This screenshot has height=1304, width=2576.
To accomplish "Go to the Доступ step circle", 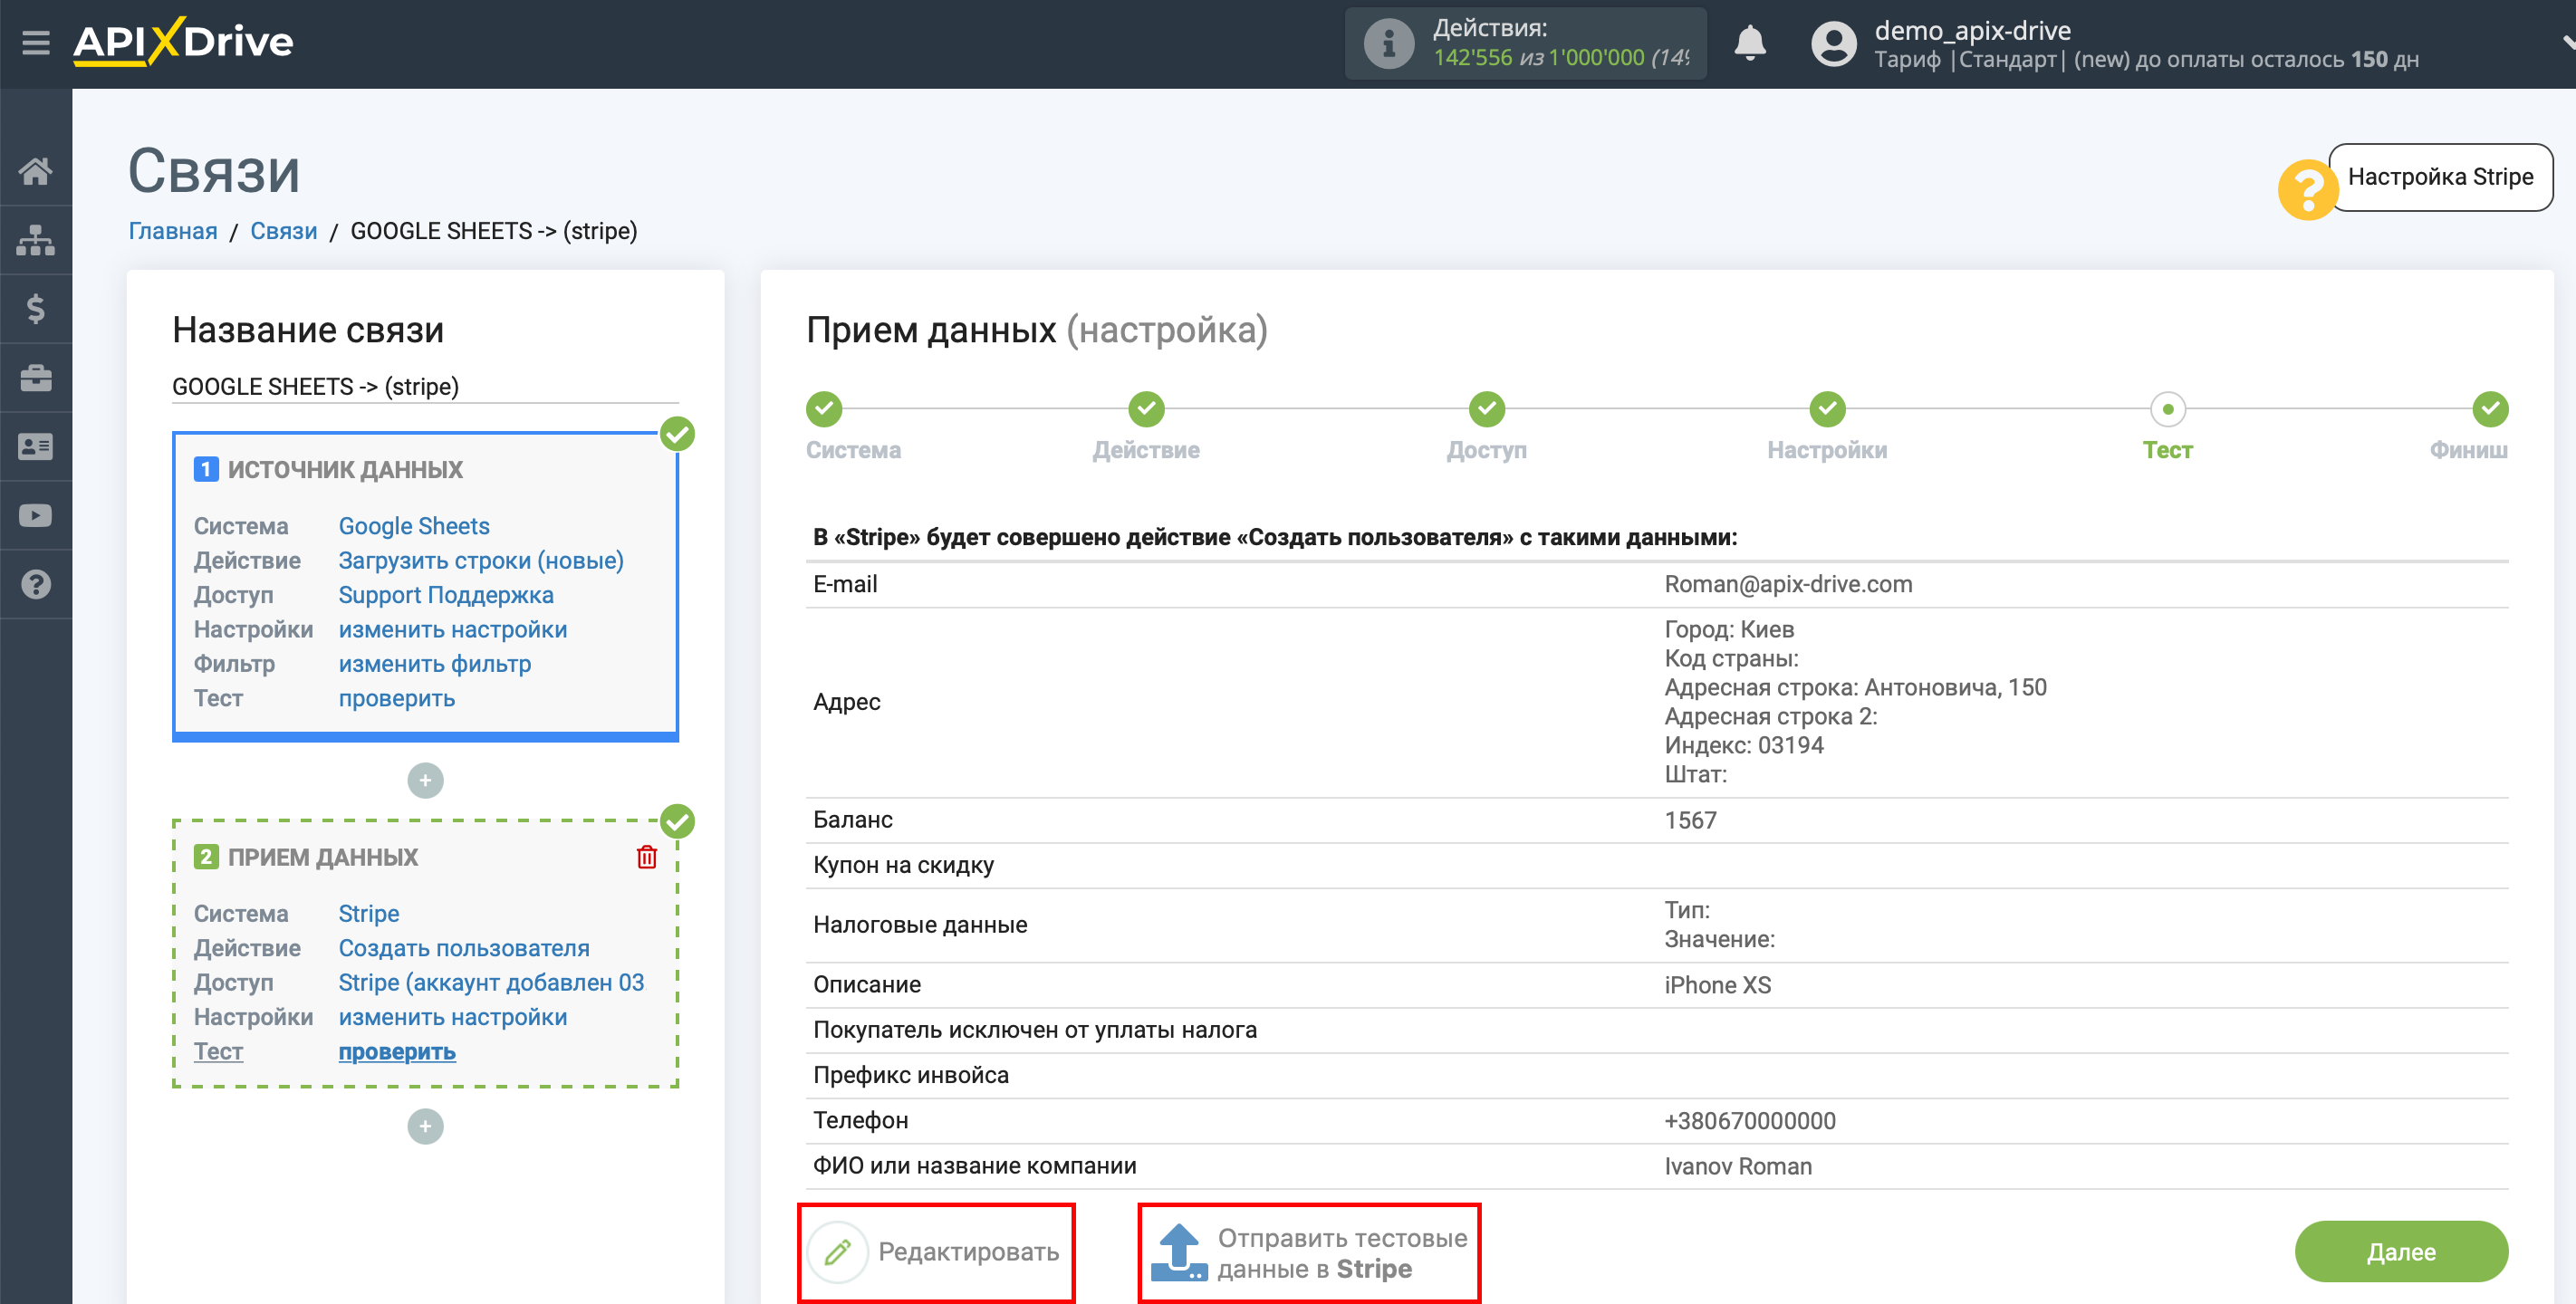I will 1487,409.
